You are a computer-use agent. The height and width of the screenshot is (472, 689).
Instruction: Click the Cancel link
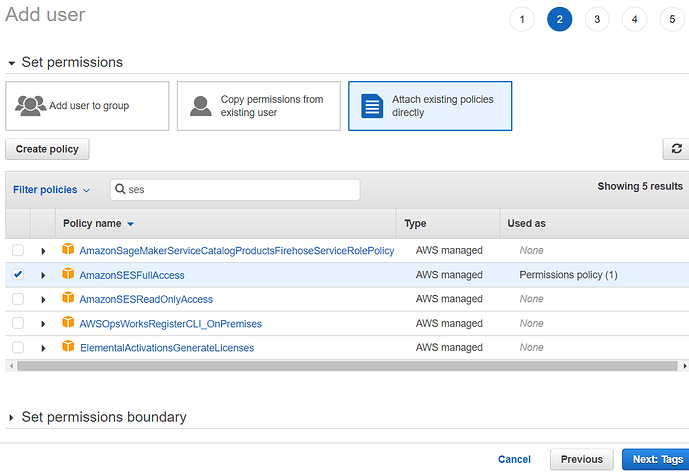click(x=514, y=459)
